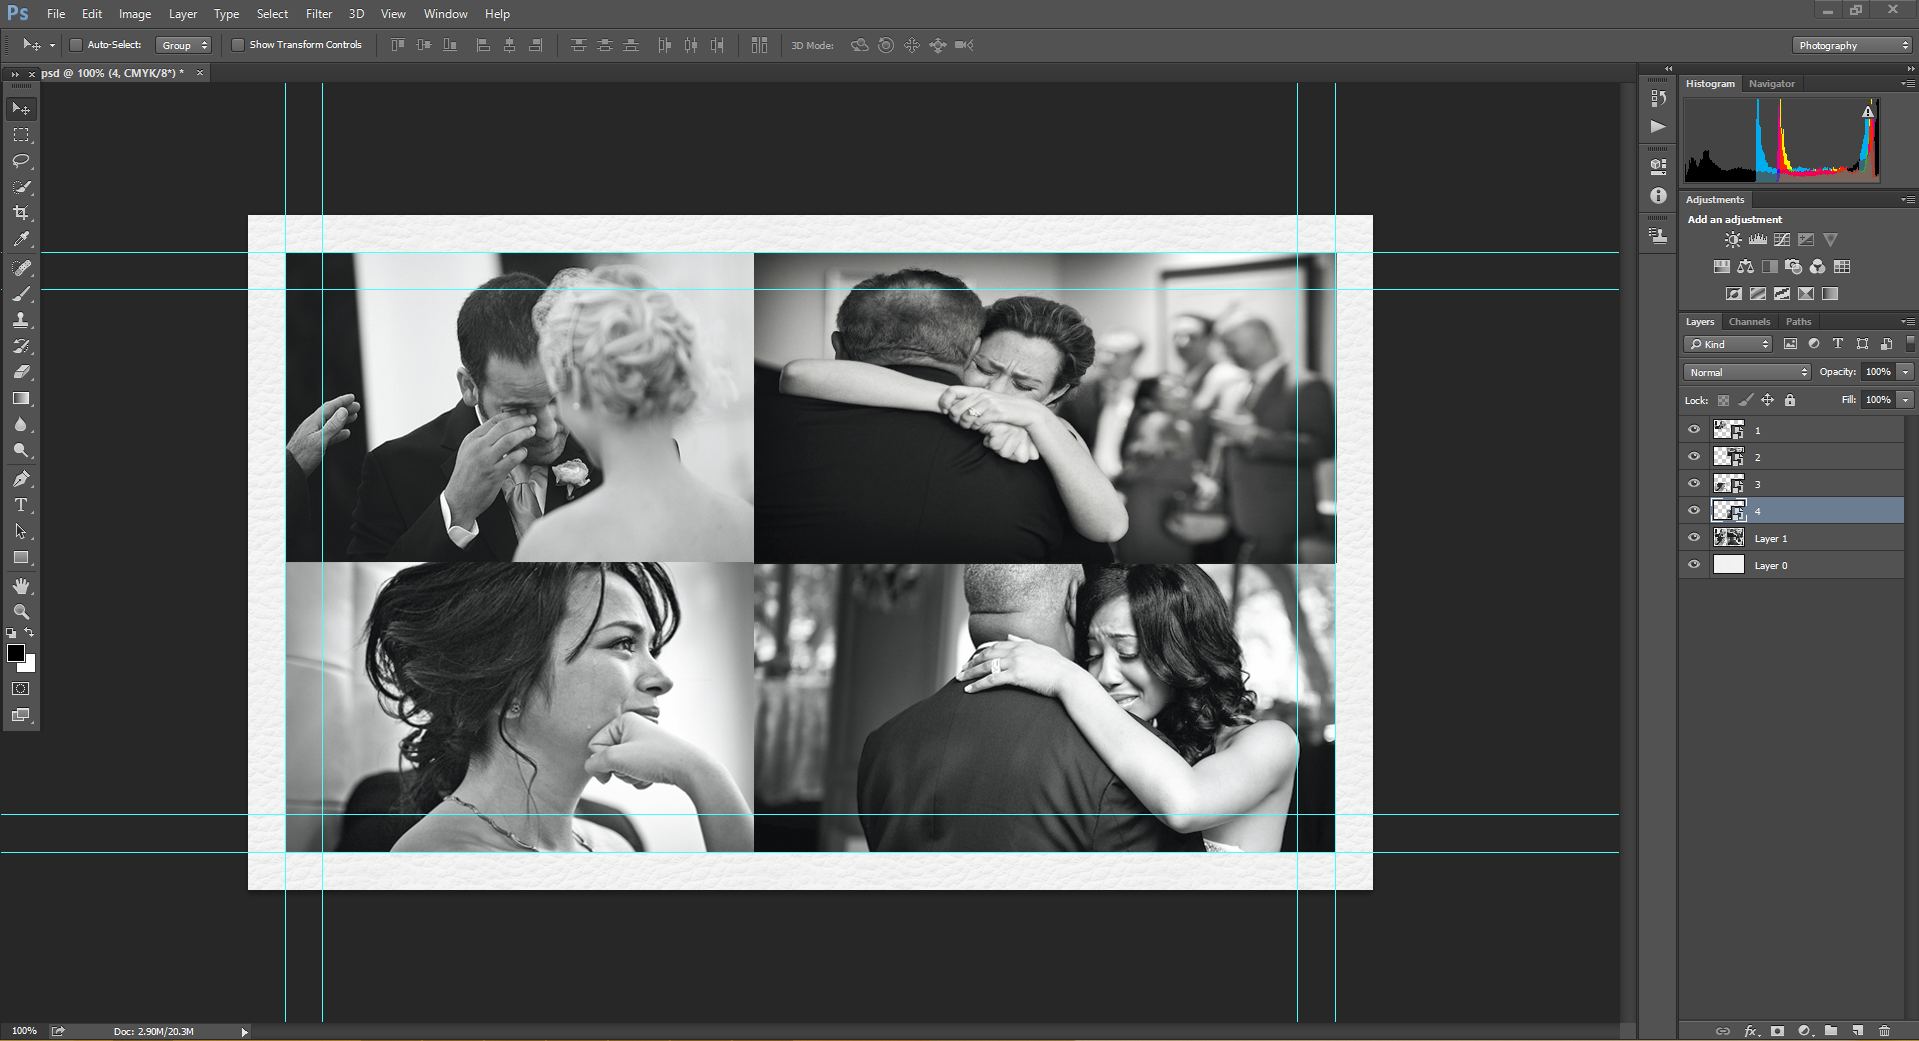Viewport: 1919px width, 1041px height.
Task: Click the Delete layer trash icon
Action: point(1884,1031)
